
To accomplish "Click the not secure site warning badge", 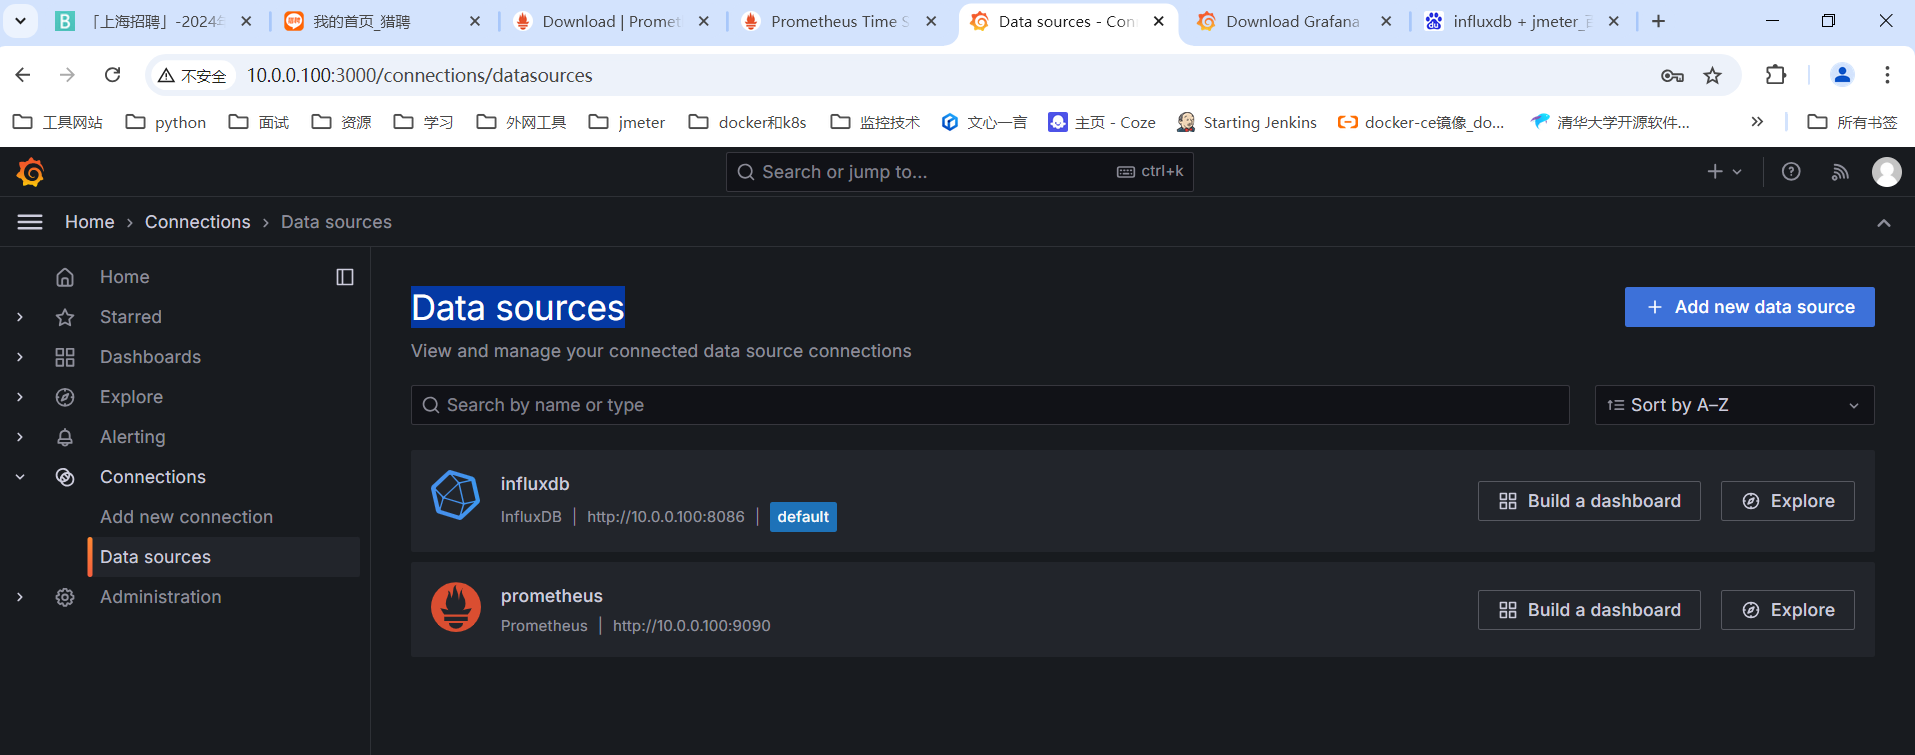I will pyautogui.click(x=193, y=75).
